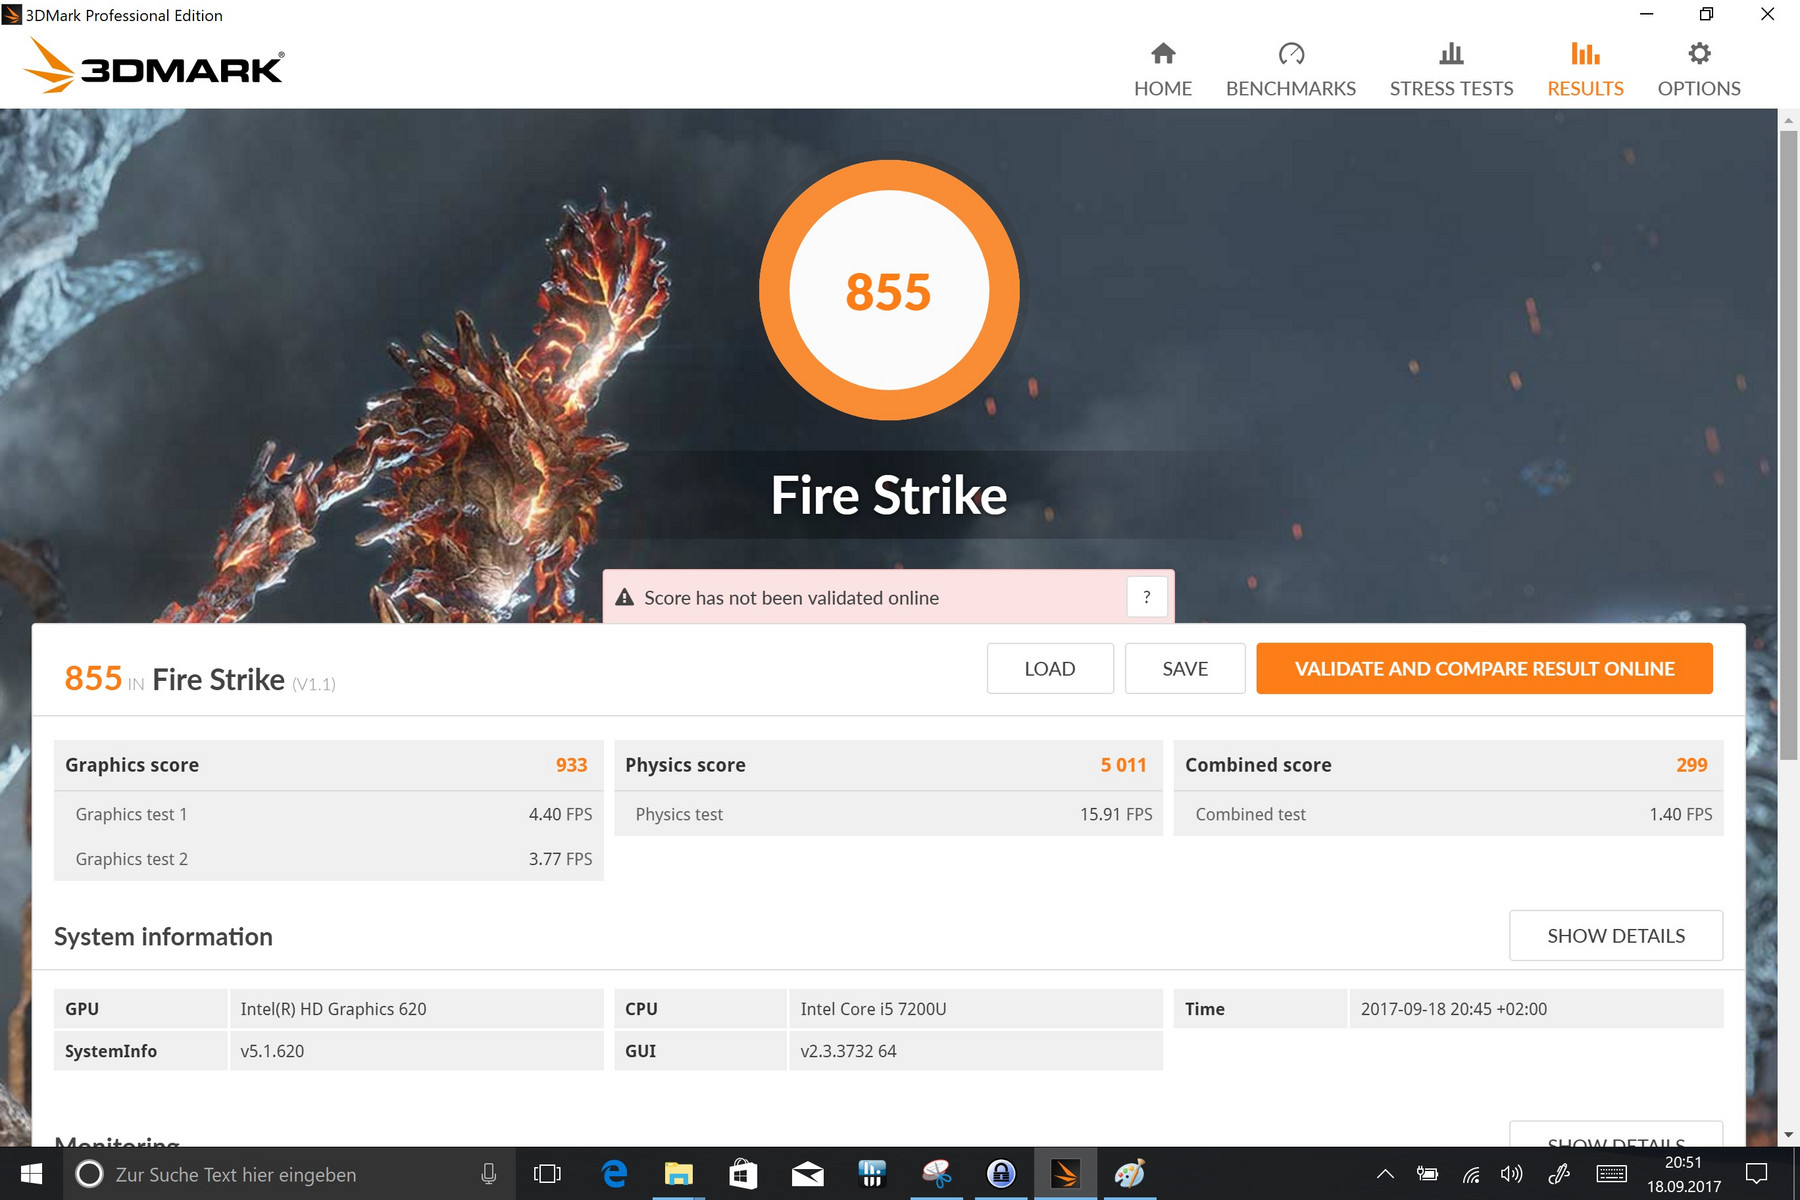Open the Stress Tests chart icon

click(1451, 54)
